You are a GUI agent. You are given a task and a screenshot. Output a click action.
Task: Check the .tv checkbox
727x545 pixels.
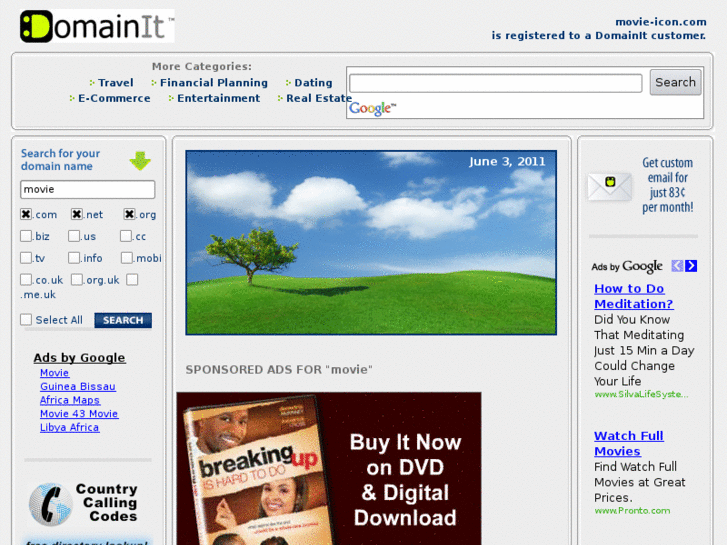(x=26, y=257)
